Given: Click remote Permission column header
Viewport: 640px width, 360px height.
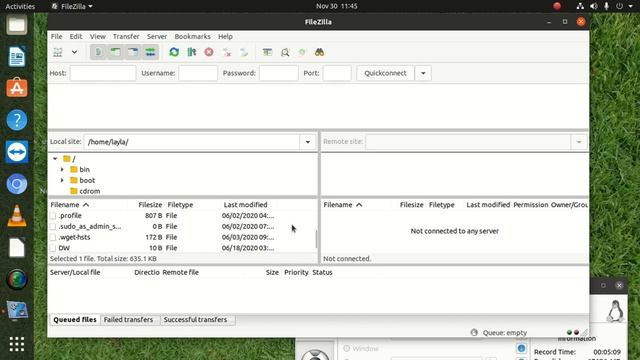Looking at the screenshot, I should click(531, 205).
